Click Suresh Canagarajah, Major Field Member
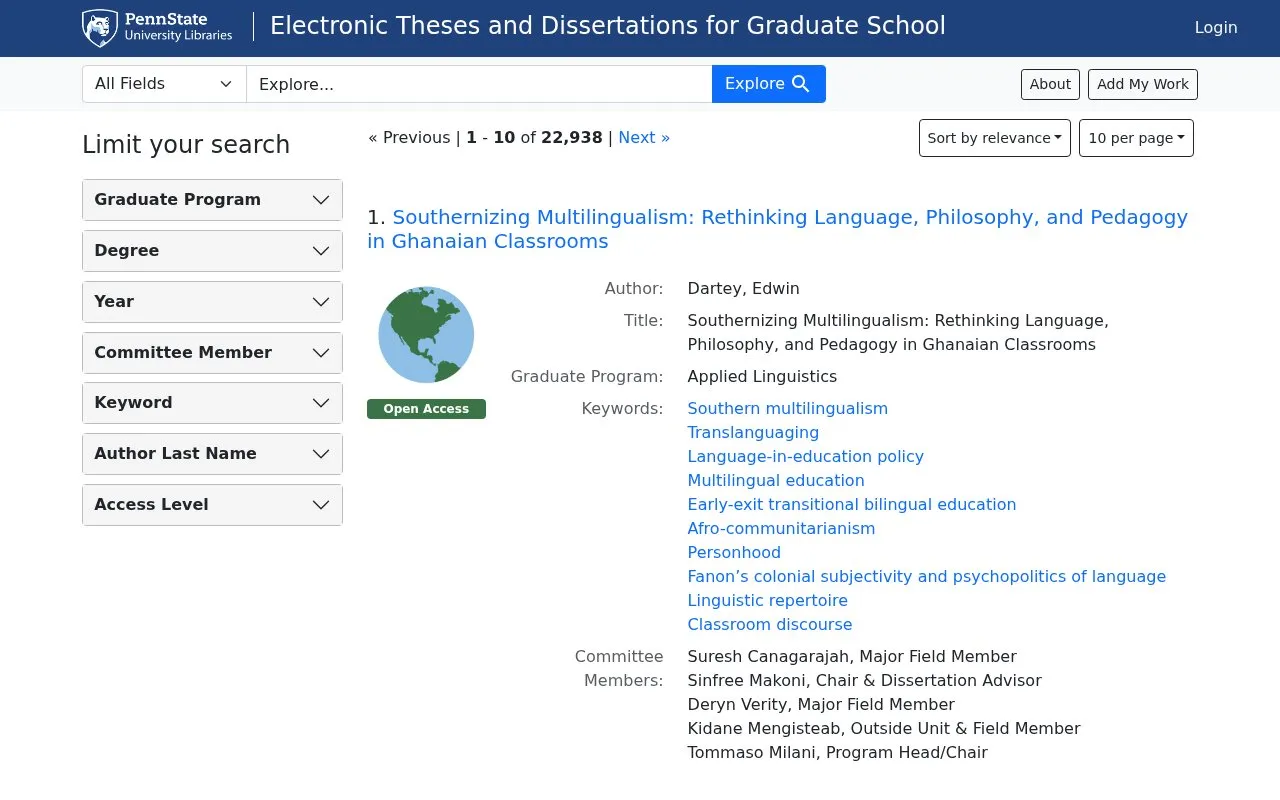Screen dimensions: 1280x800 pyautogui.click(x=852, y=656)
